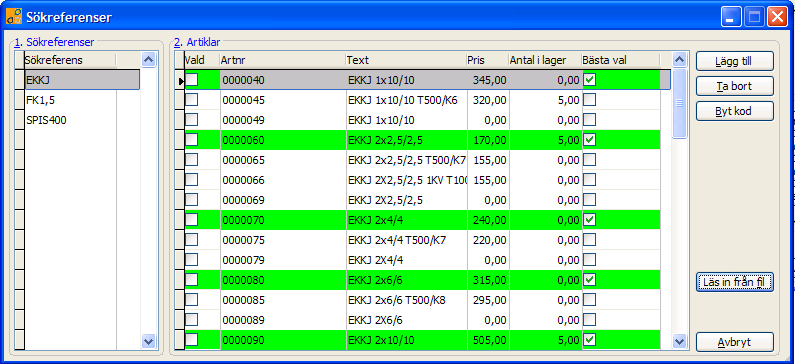Sort by the Artnr column header
Viewport: 795px width, 364px height.
coord(282,60)
